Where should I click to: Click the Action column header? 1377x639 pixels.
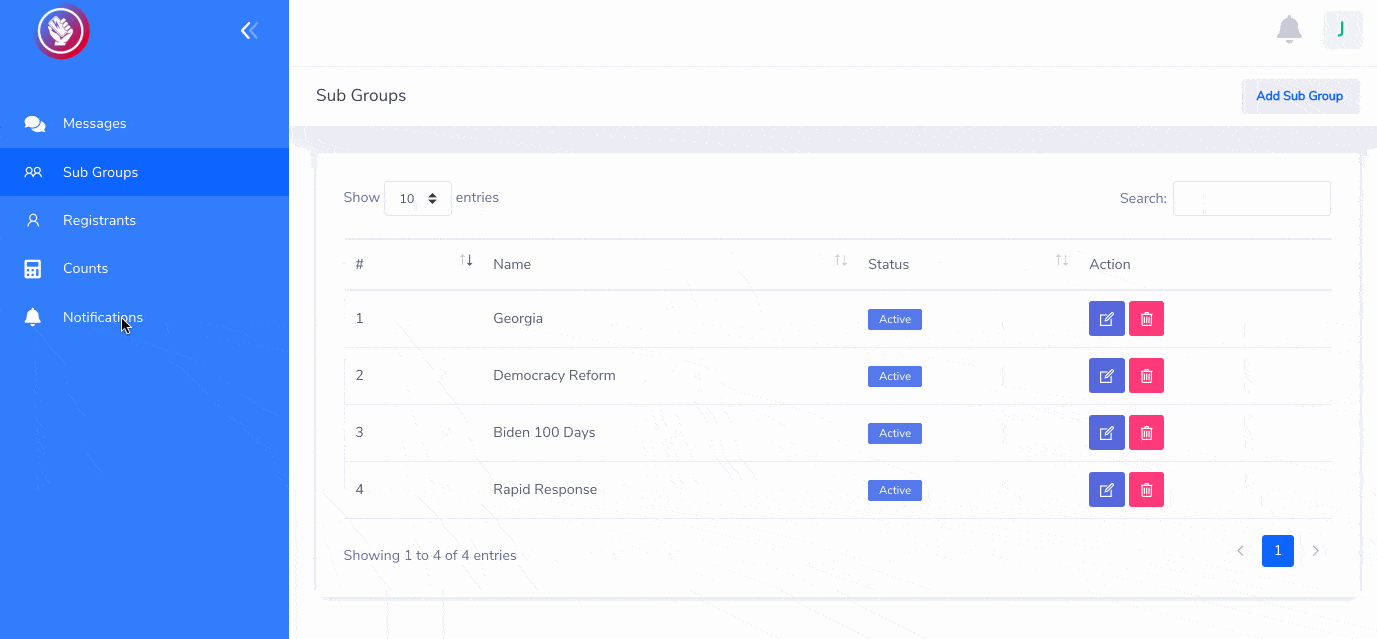1110,264
